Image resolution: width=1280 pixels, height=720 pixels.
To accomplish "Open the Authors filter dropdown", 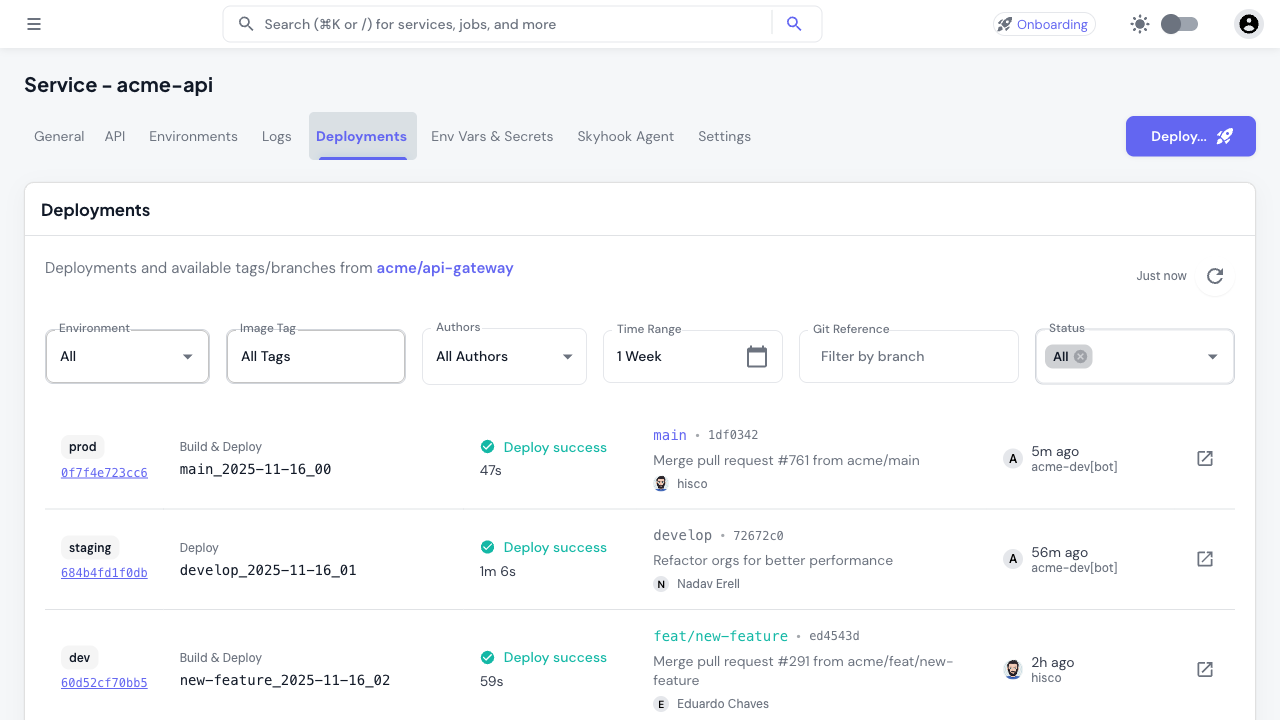I will pyautogui.click(x=569, y=356).
